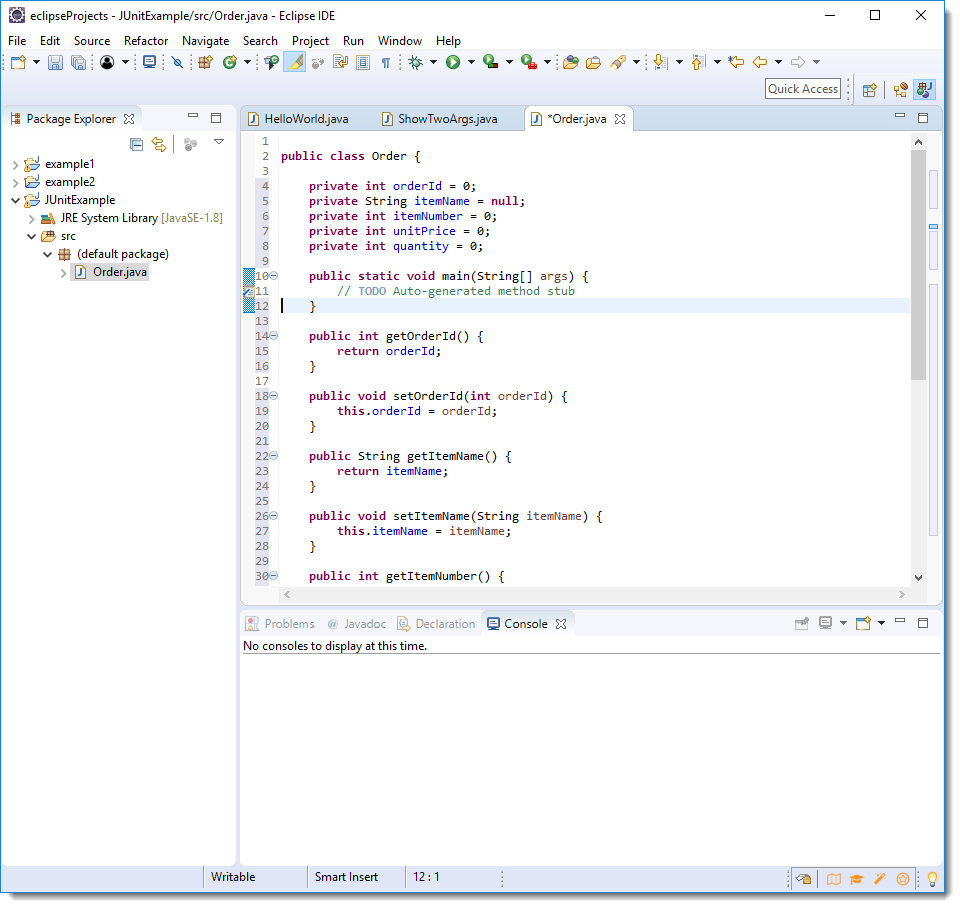Collapse the JUnitExample project
Image resolution: width=960 pixels, height=908 pixels.
click(x=15, y=200)
